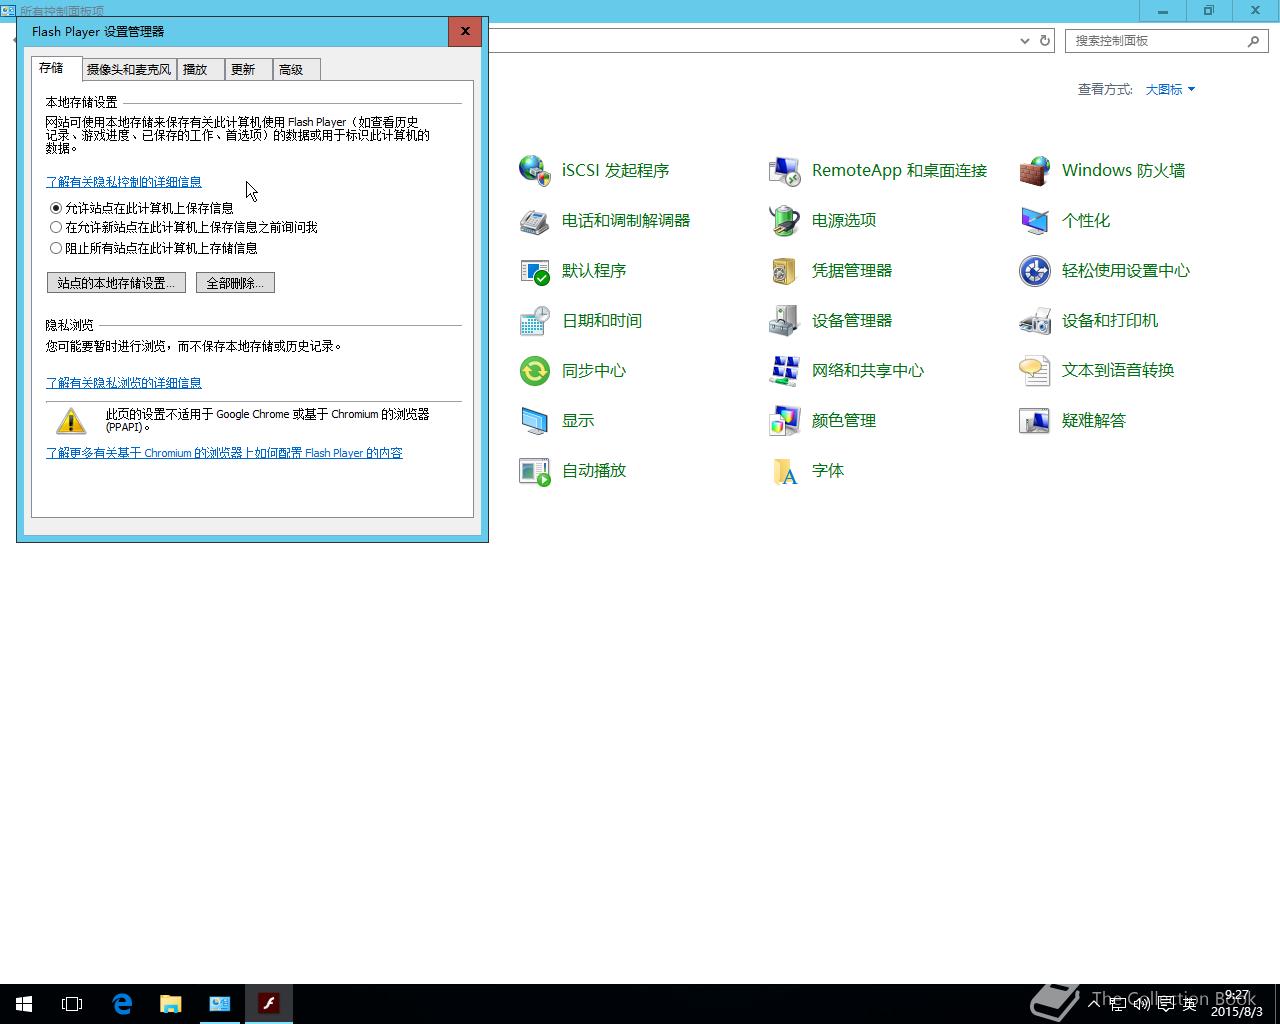Open link about Chromium Flash Player configuration
This screenshot has width=1280, height=1024.
point(224,453)
